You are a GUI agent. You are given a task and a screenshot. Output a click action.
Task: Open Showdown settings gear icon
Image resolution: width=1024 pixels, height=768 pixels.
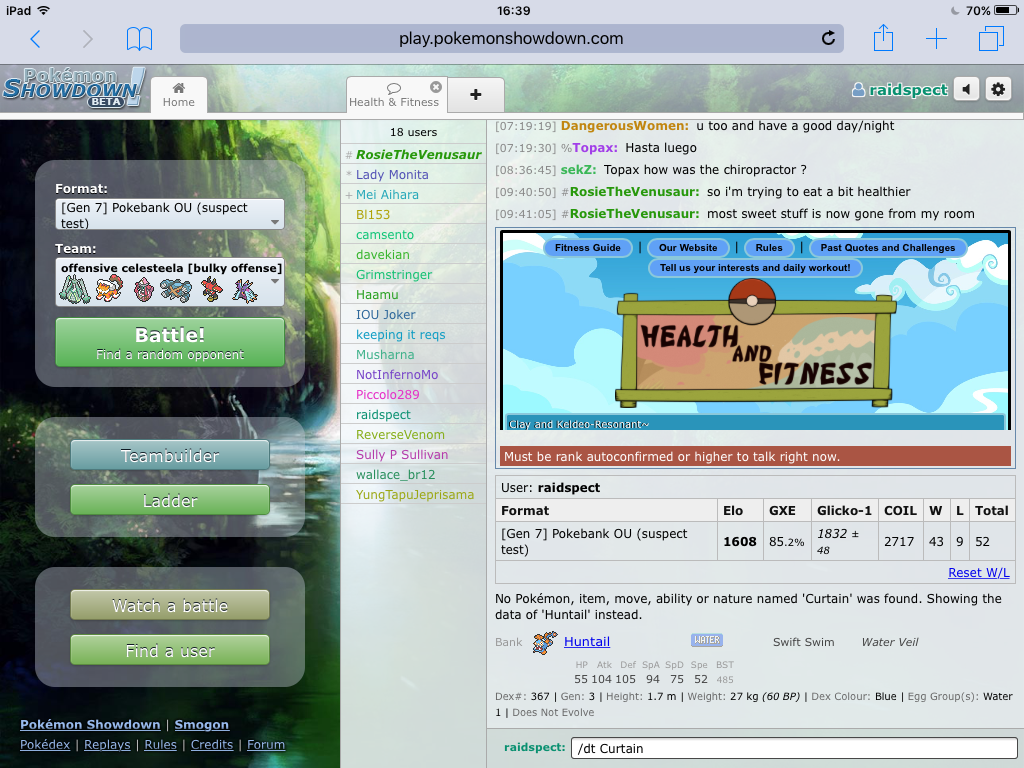coord(997,89)
